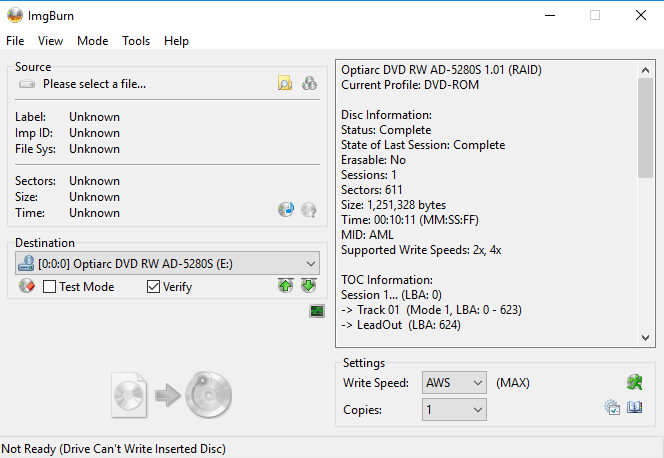Click the 'Session 1... (LBA: 0)' line

(391, 295)
